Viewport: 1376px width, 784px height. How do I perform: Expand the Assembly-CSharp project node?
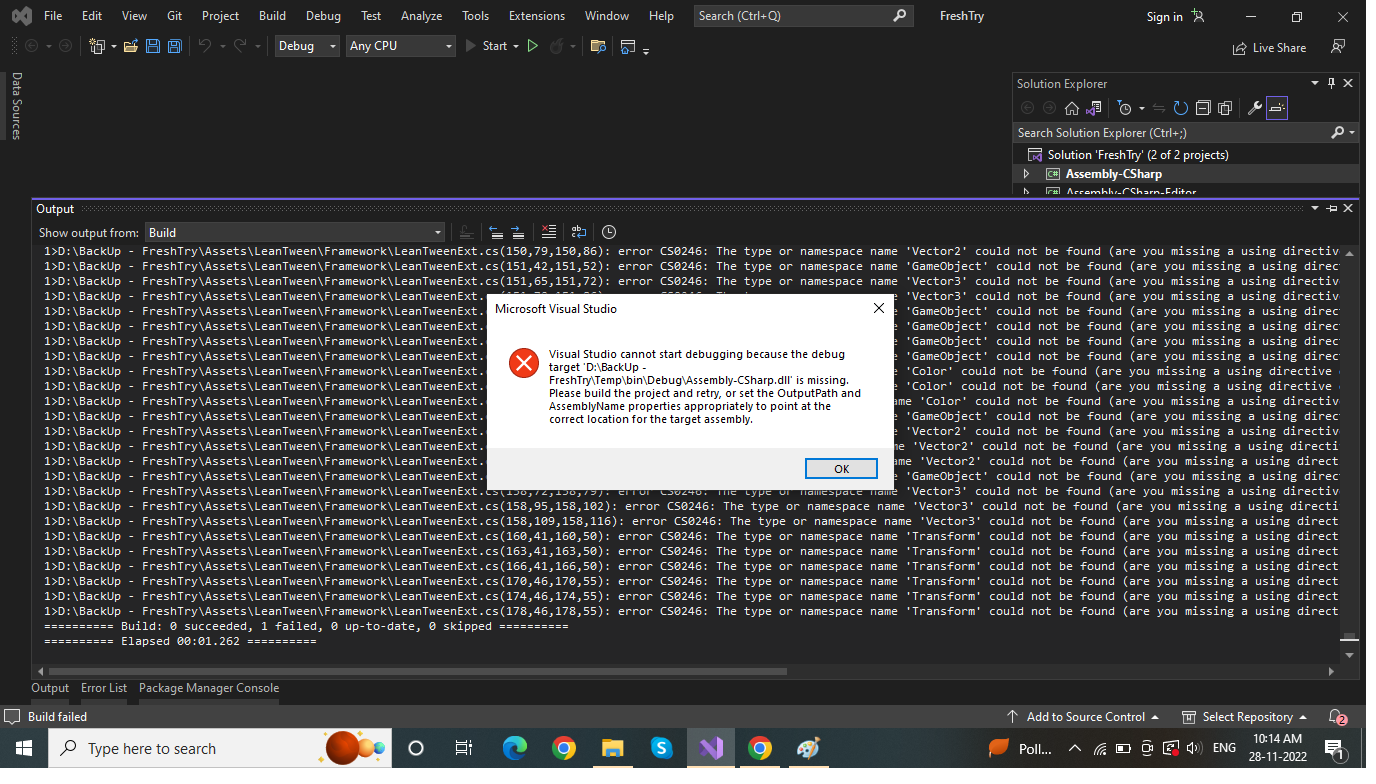[x=1025, y=174]
